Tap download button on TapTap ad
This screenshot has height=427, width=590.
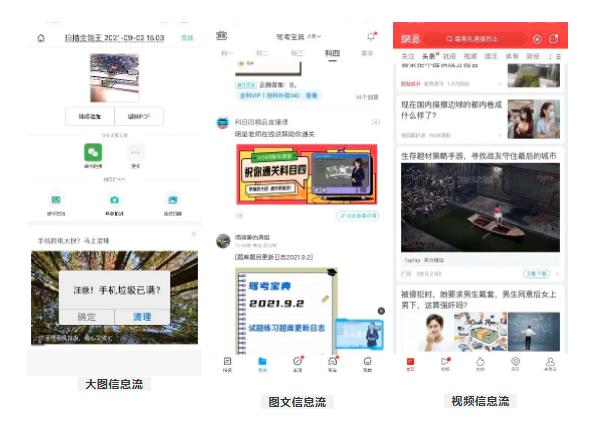pos(536,274)
